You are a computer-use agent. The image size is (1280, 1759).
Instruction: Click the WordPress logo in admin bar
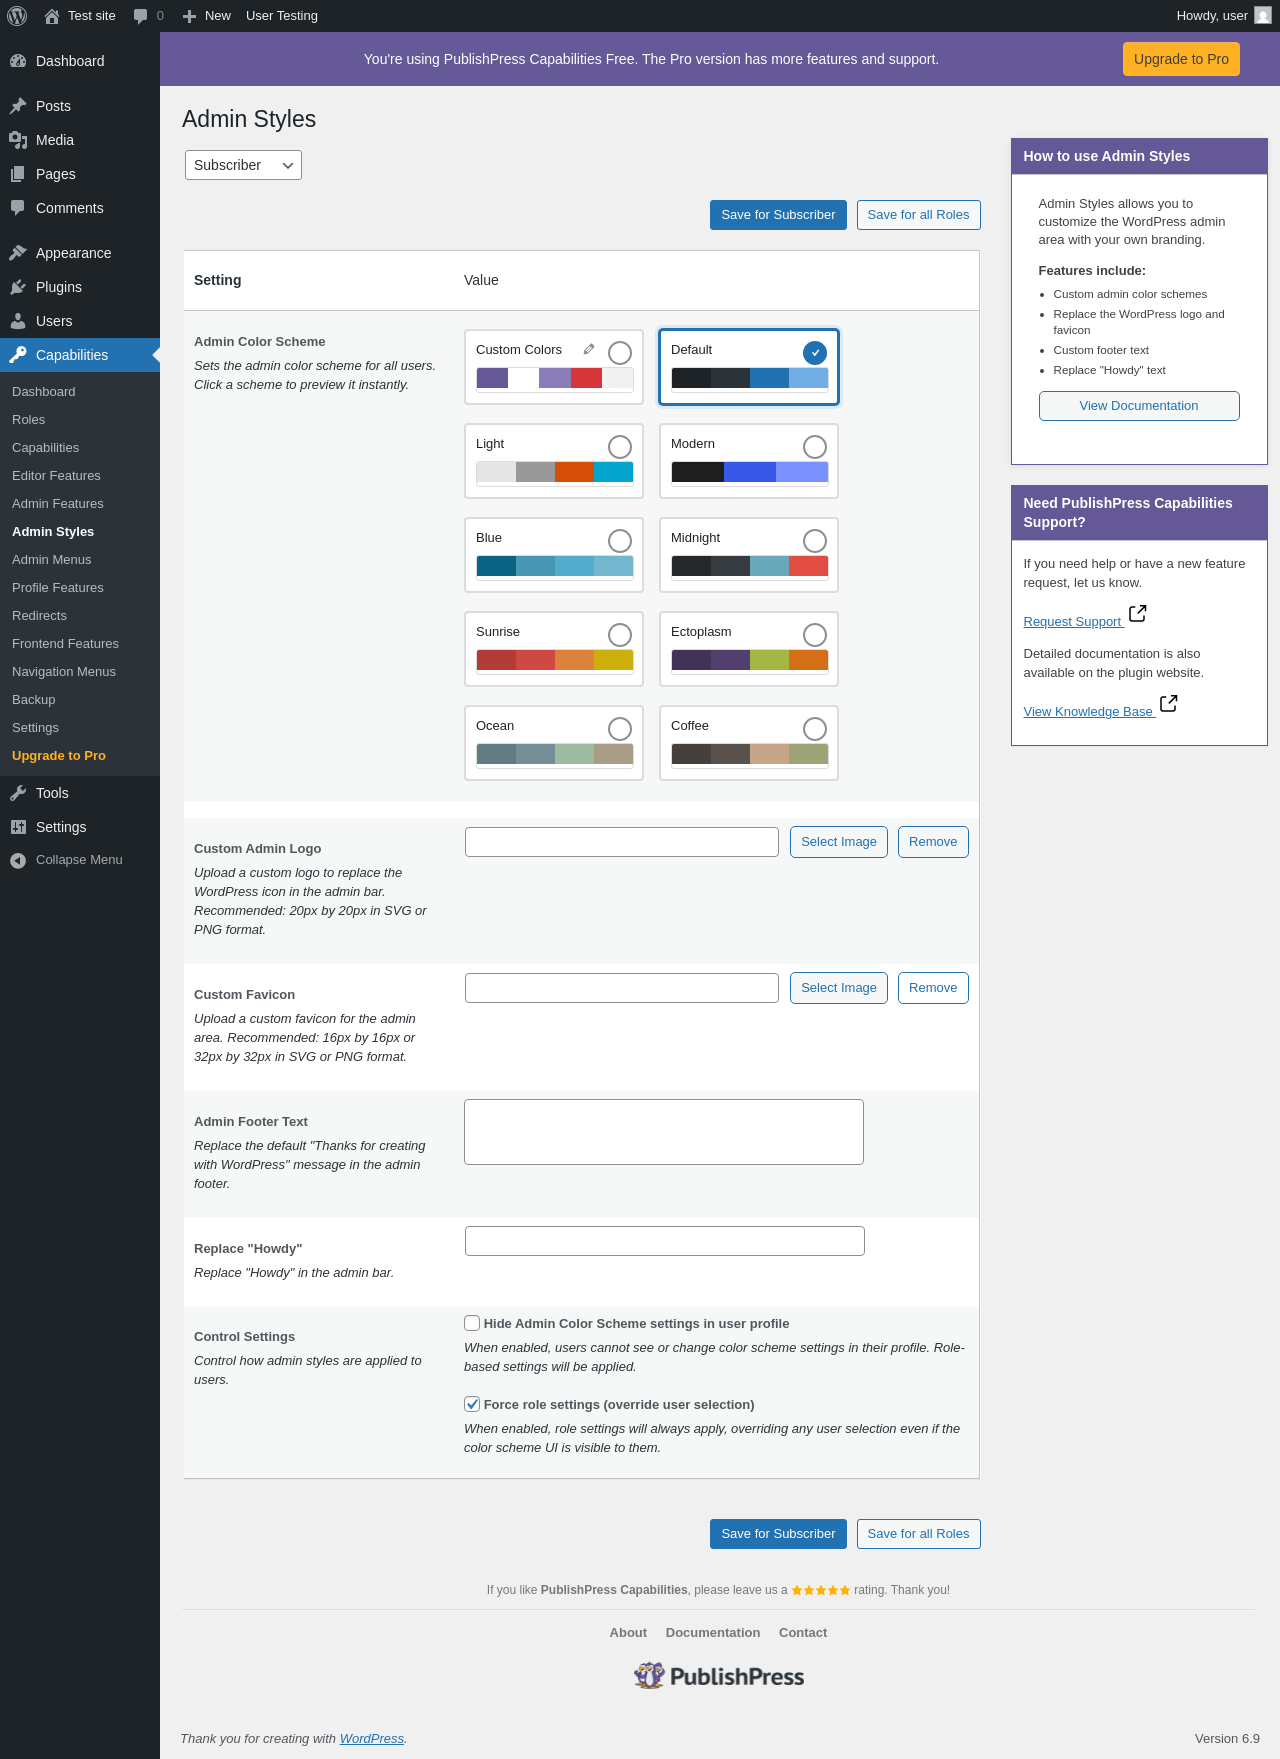pos(17,16)
